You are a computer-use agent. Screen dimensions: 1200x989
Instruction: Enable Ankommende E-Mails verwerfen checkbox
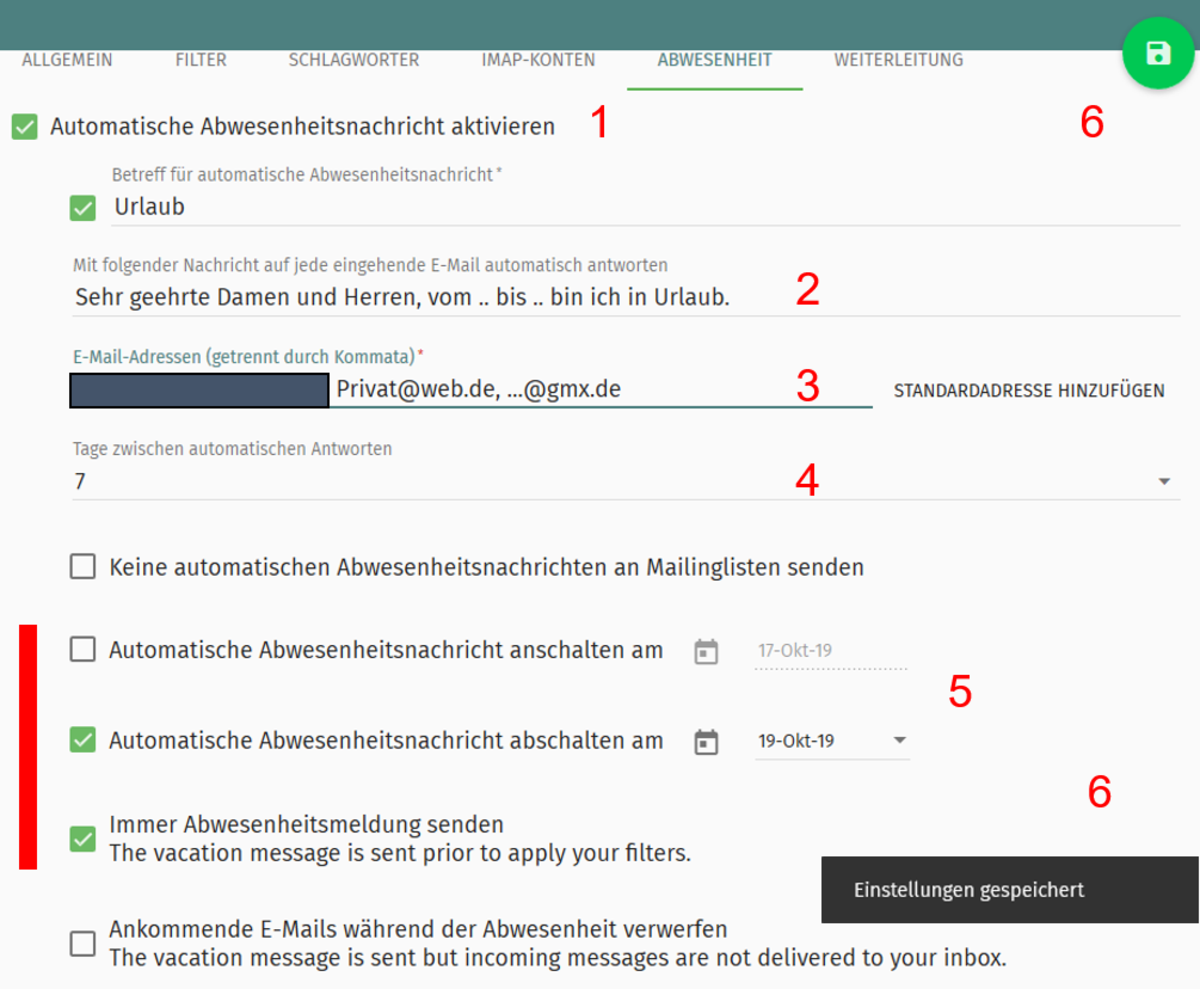tap(83, 943)
